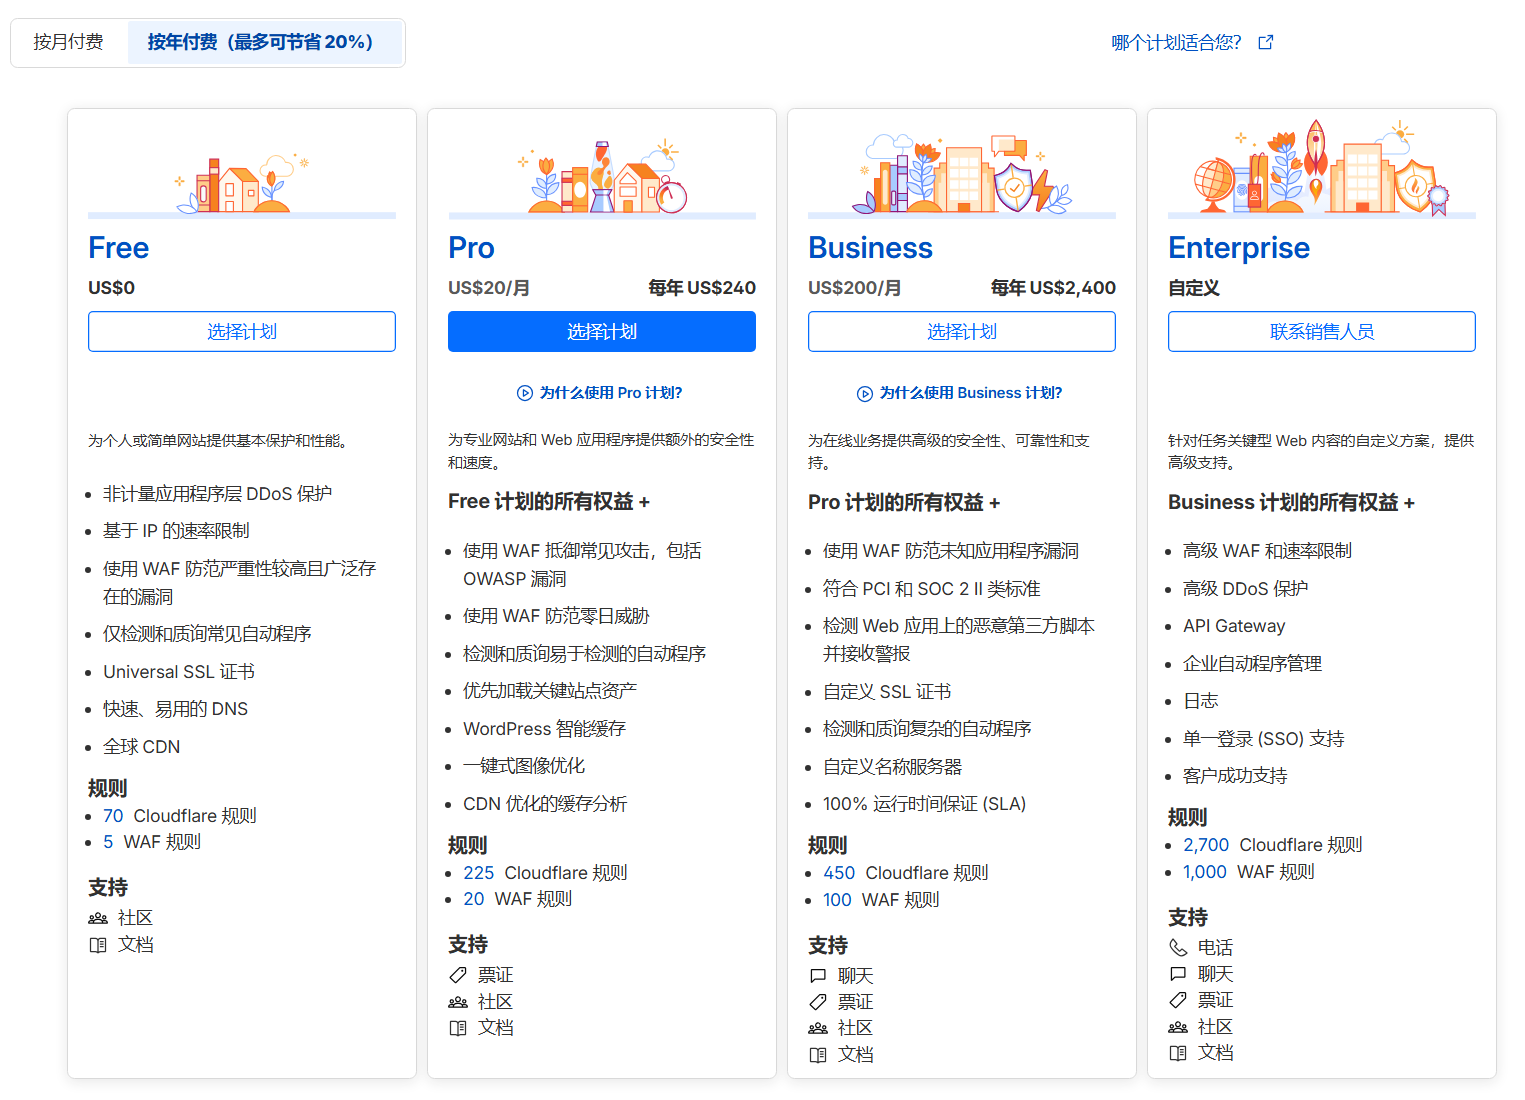Click 单一登录 (SSO) 支持 feature

[1264, 739]
